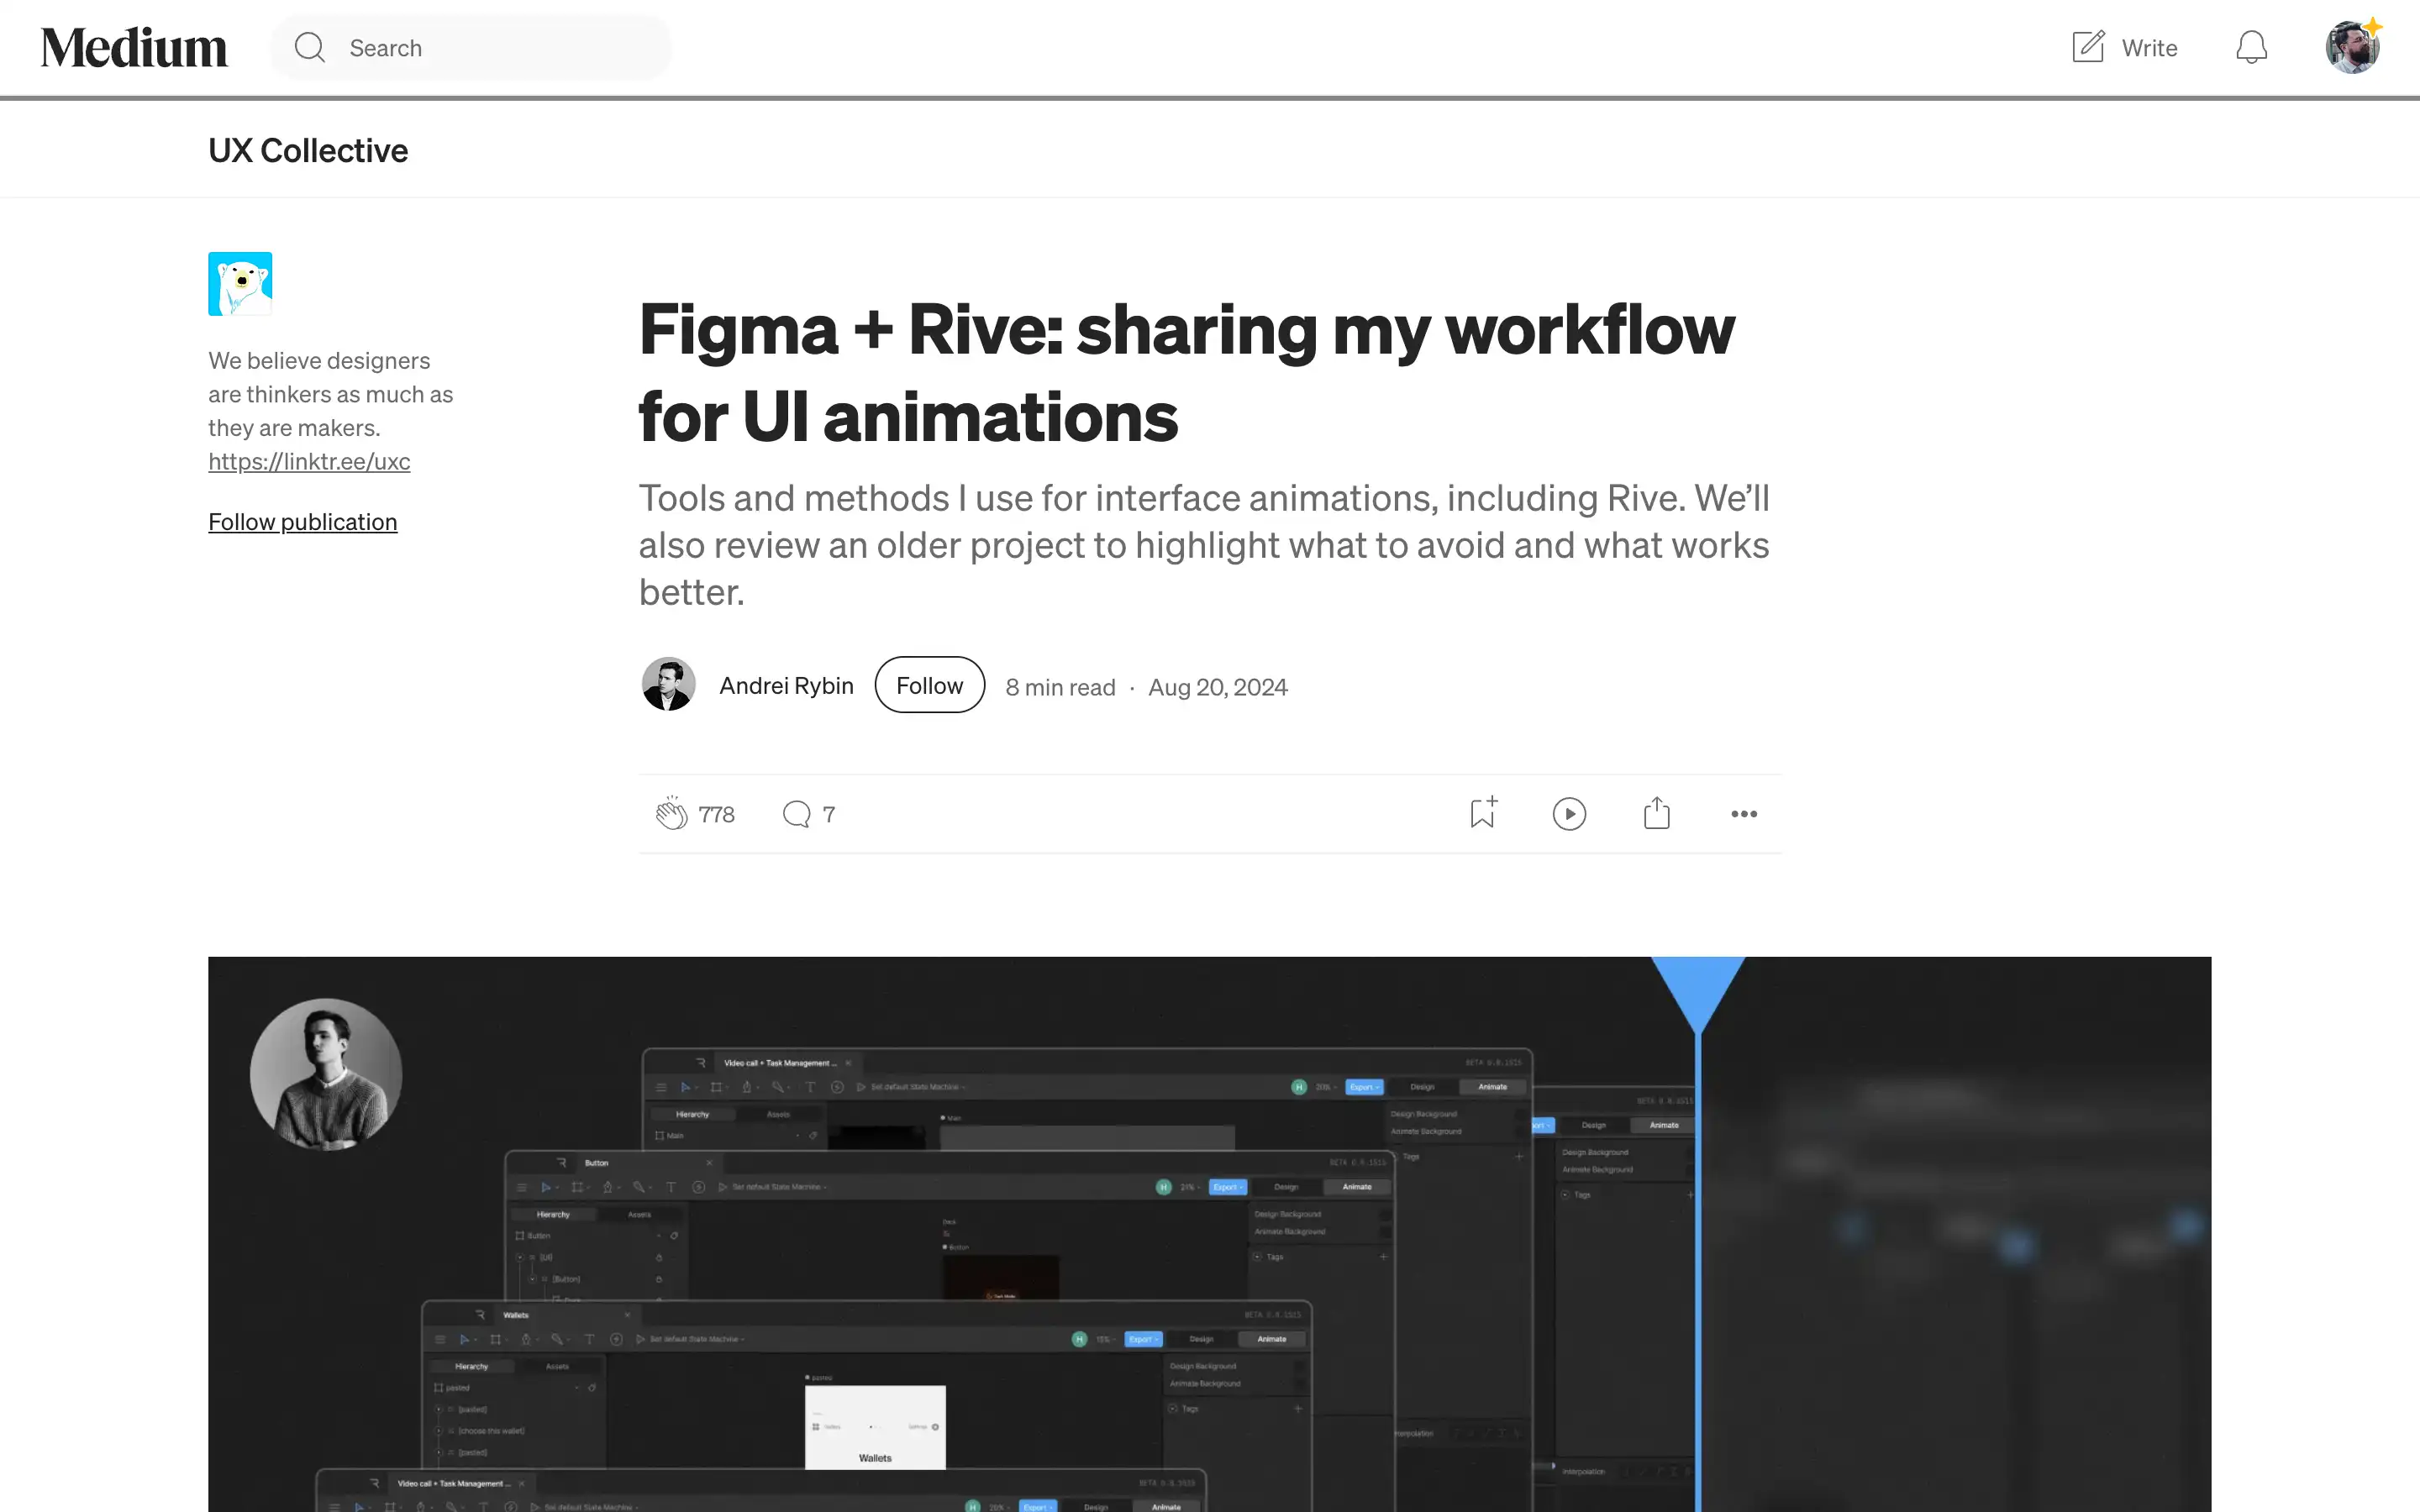
Task: Click the UX Collective polar bear logo
Action: pyautogui.click(x=240, y=284)
